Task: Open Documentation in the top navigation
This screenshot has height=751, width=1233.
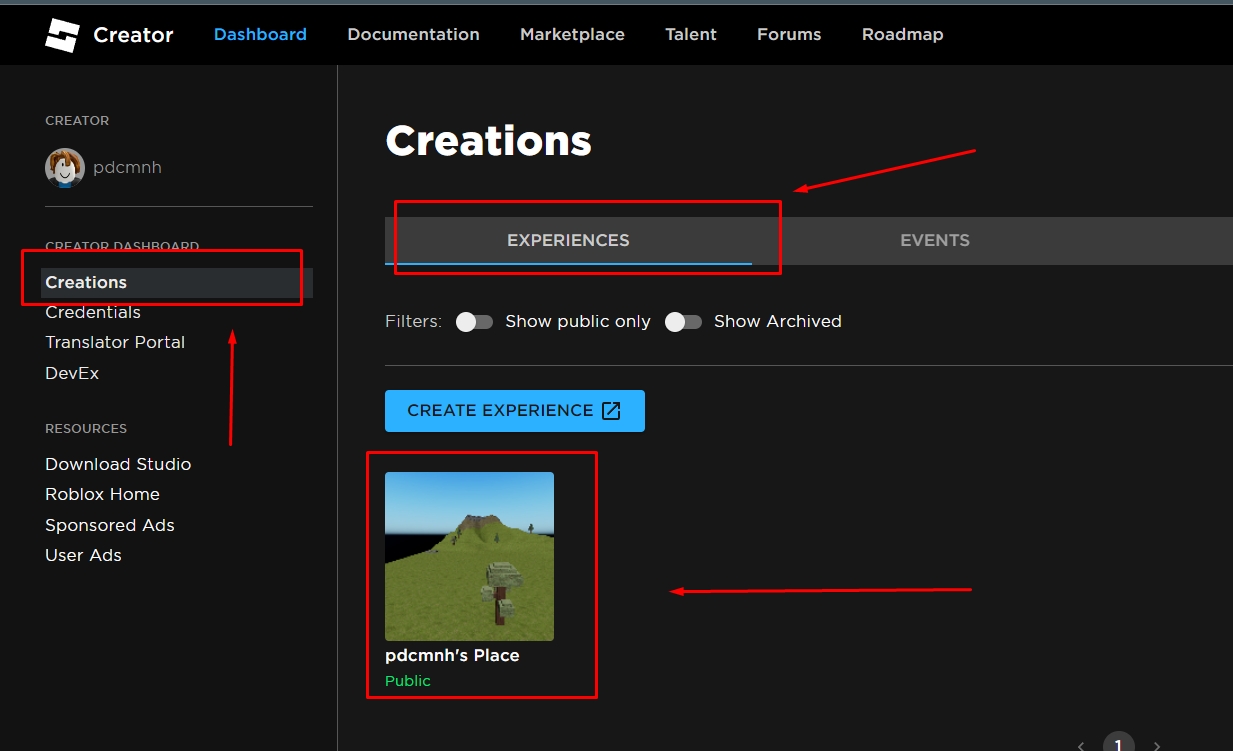Action: (x=413, y=34)
